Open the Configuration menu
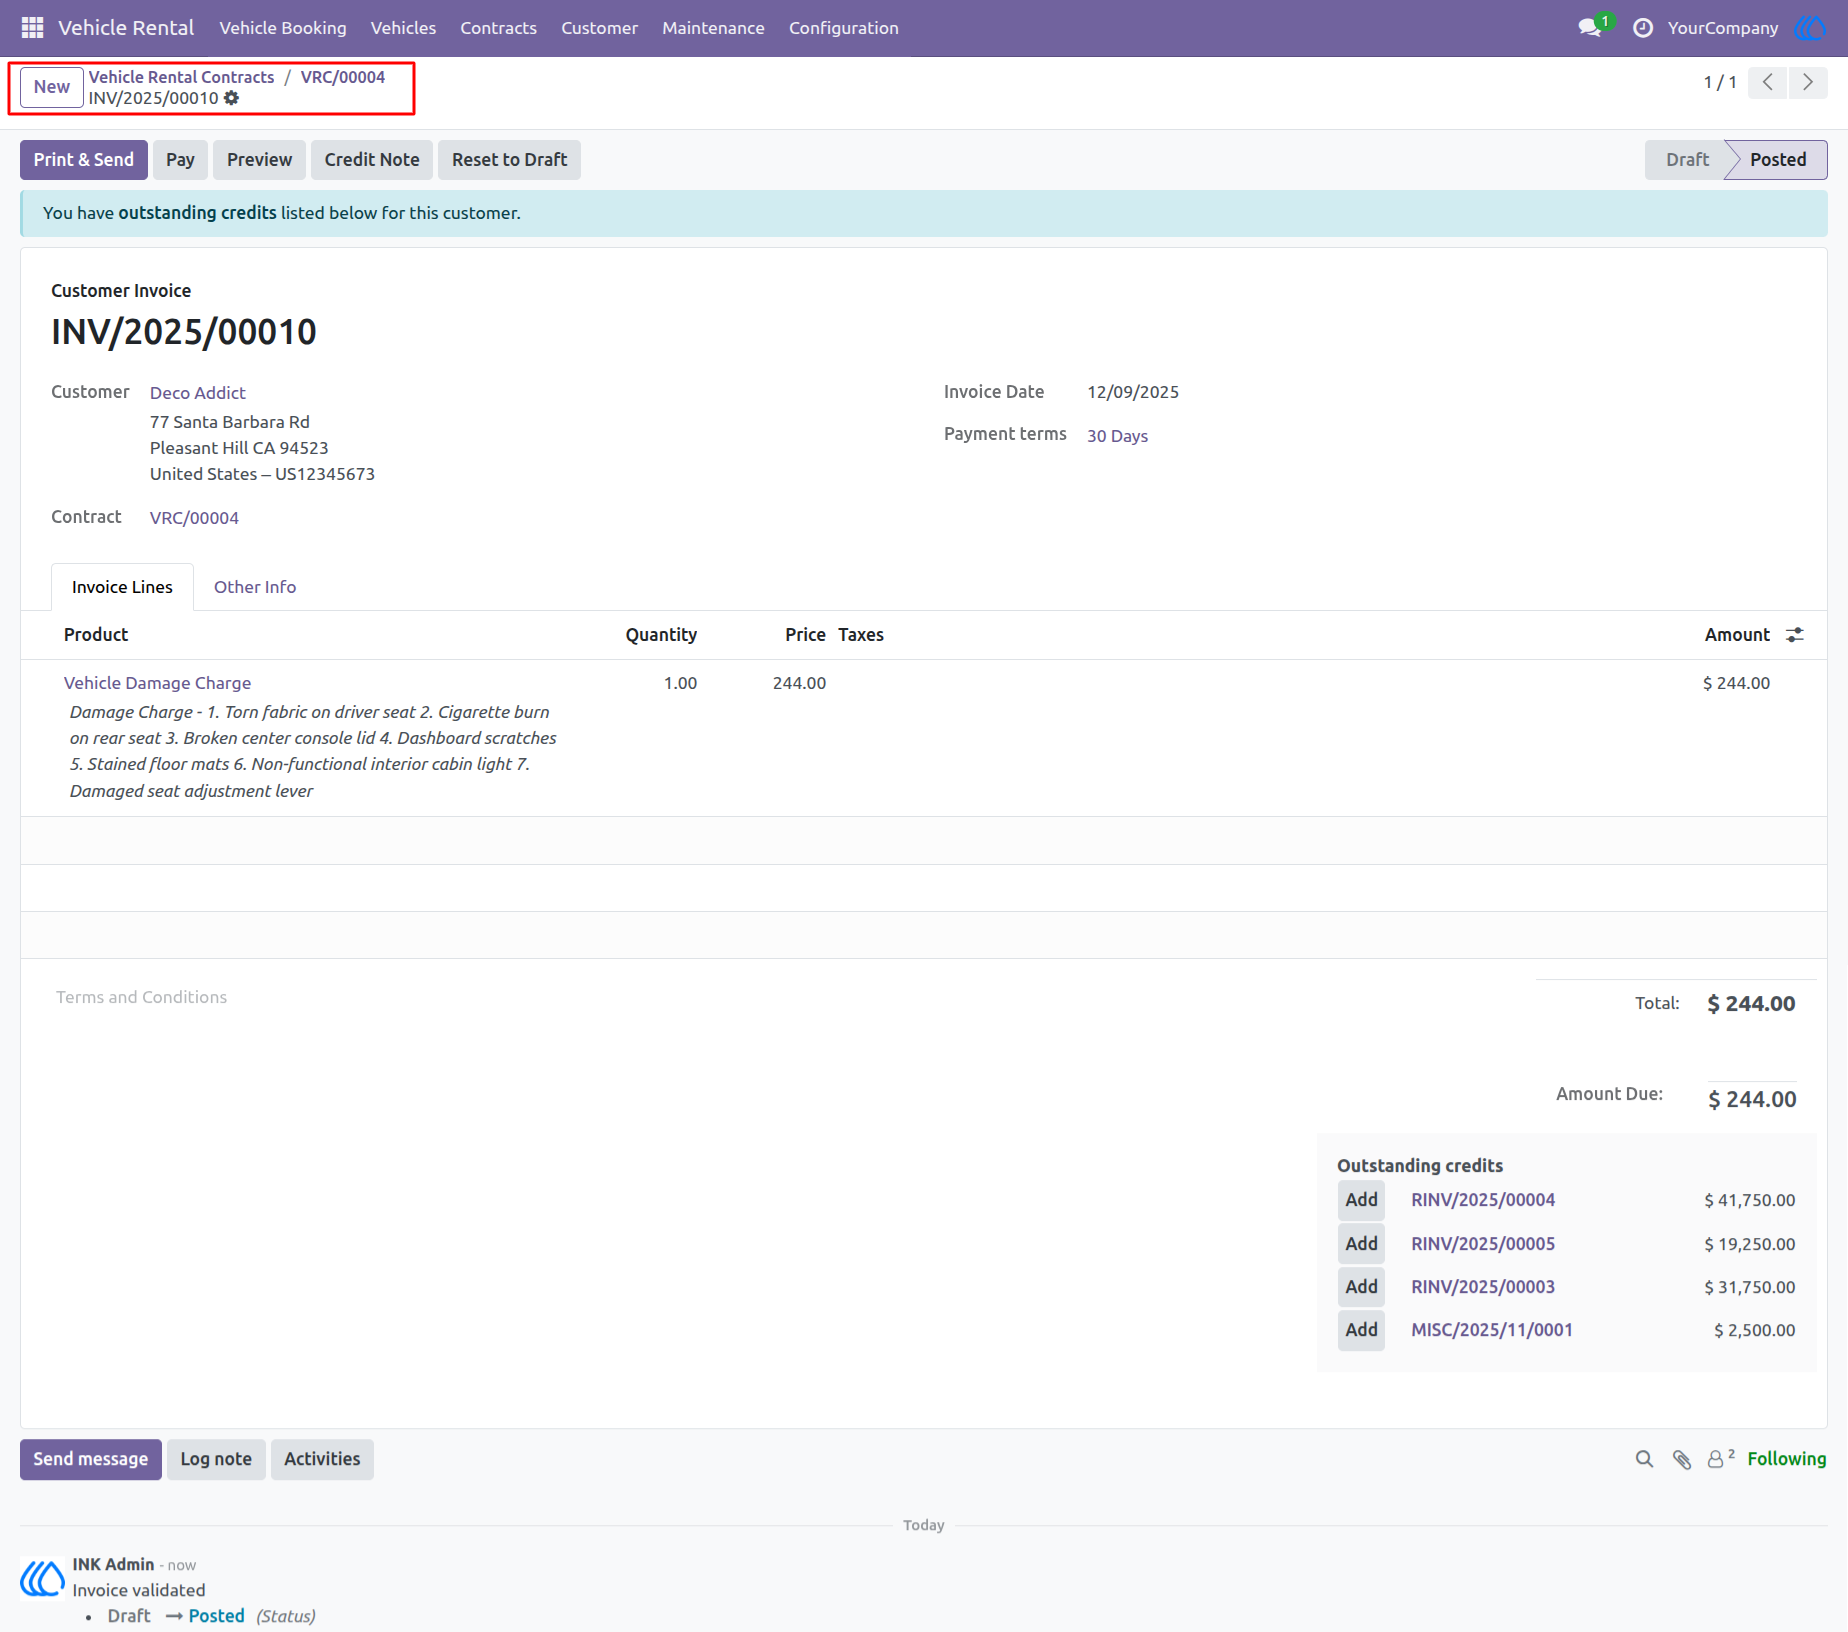Viewport: 1848px width, 1632px height. [x=843, y=28]
